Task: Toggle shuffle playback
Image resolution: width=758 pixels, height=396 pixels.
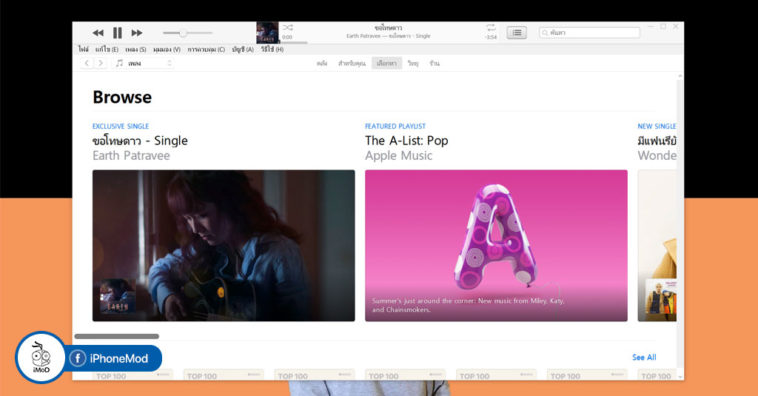Action: 288,28
